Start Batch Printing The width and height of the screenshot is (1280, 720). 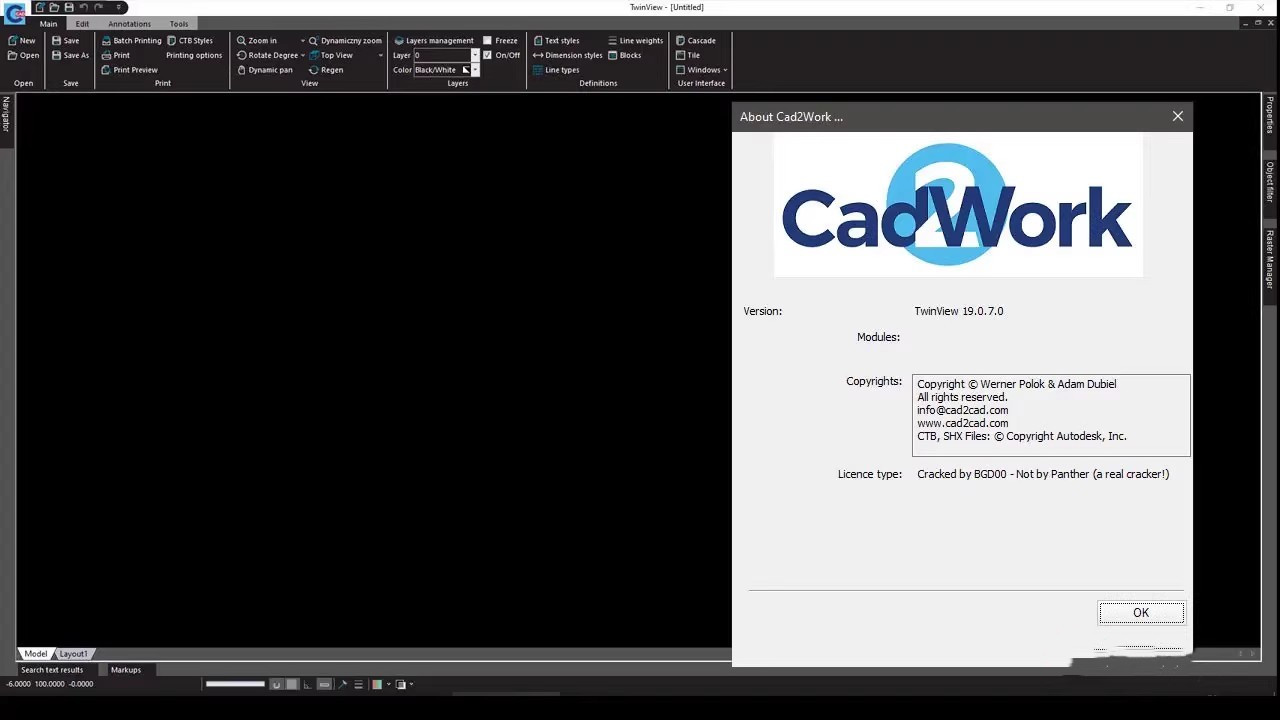pyautogui.click(x=131, y=41)
